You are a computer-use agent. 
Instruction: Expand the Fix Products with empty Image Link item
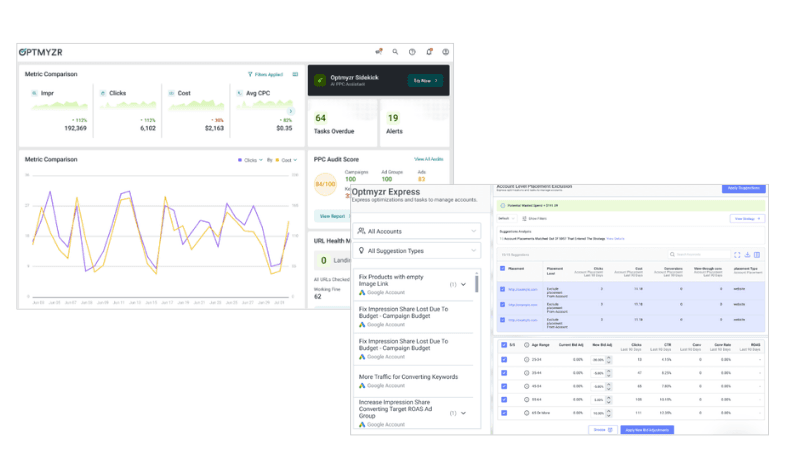click(x=463, y=284)
